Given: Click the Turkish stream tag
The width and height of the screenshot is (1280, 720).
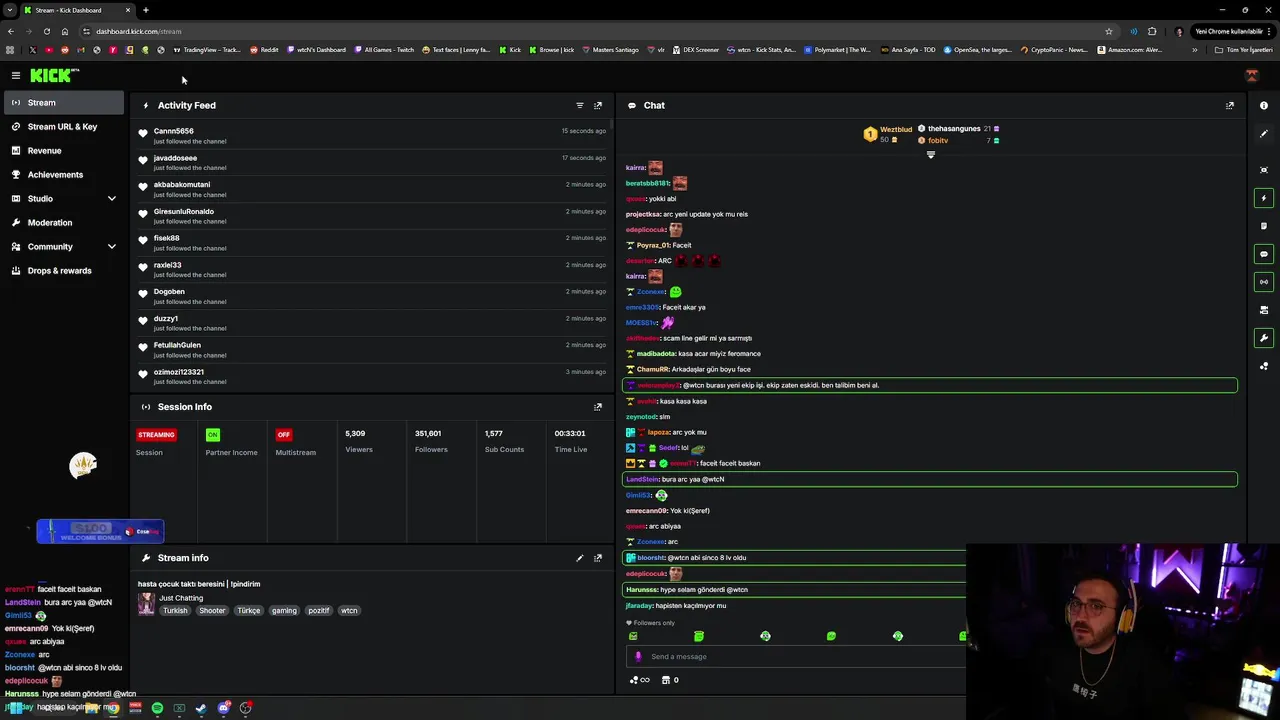Looking at the screenshot, I should tap(175, 610).
